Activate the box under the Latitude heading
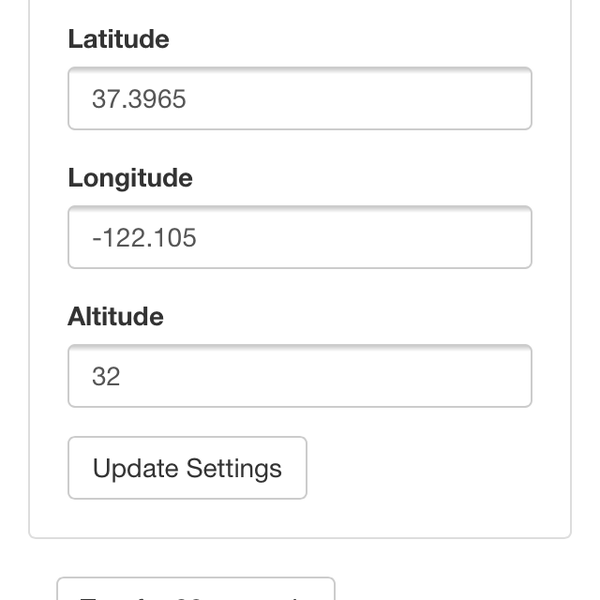 click(x=299, y=98)
